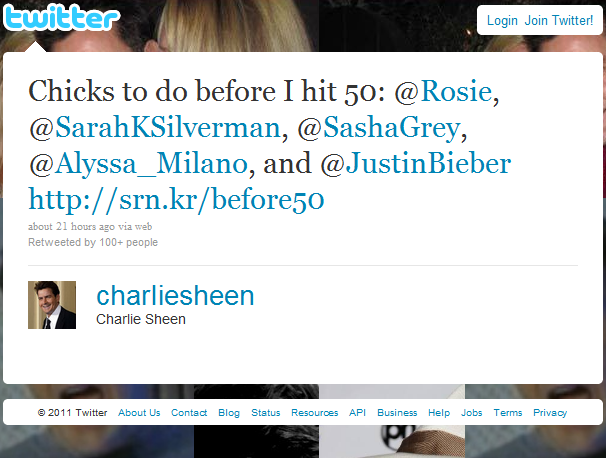Click the 'about 21 hours ago' timestamp
Screen dimensions: 606x458
(x=71, y=226)
